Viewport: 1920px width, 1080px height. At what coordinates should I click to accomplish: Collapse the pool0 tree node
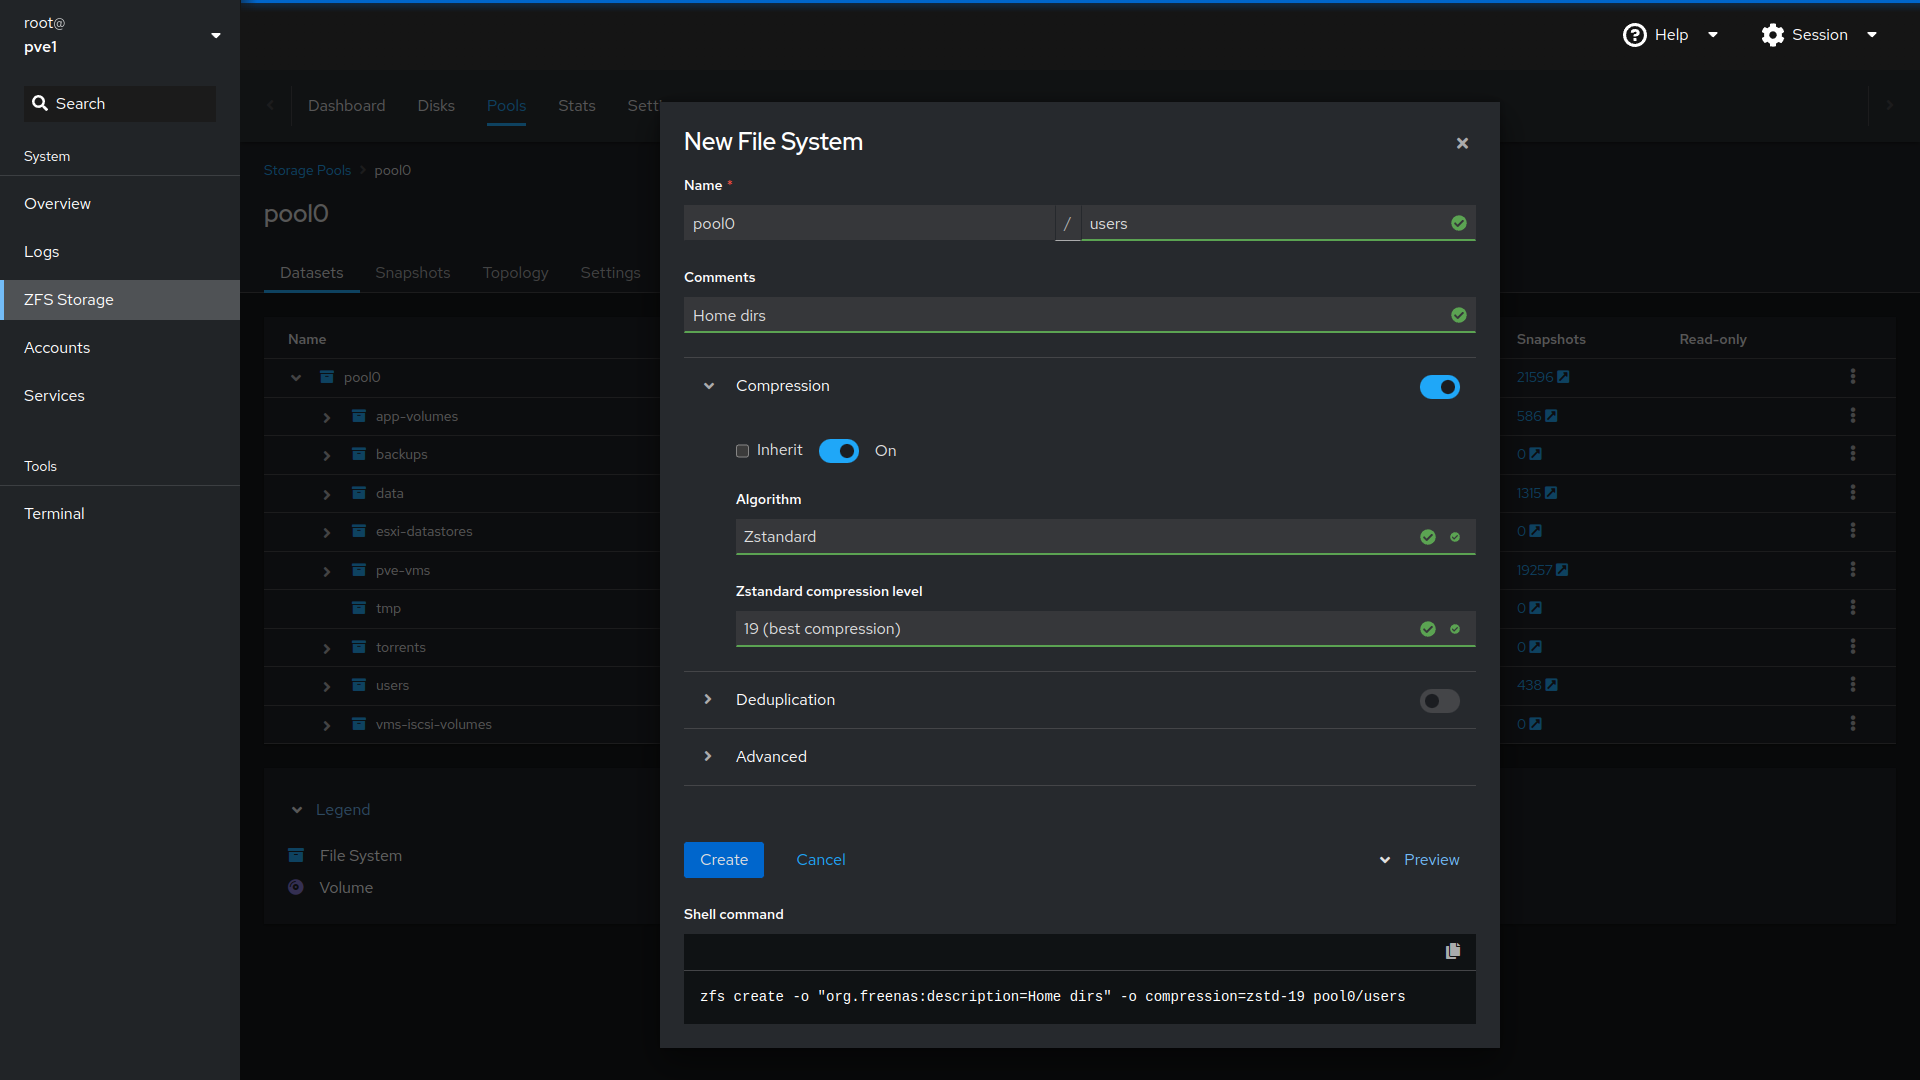(296, 378)
